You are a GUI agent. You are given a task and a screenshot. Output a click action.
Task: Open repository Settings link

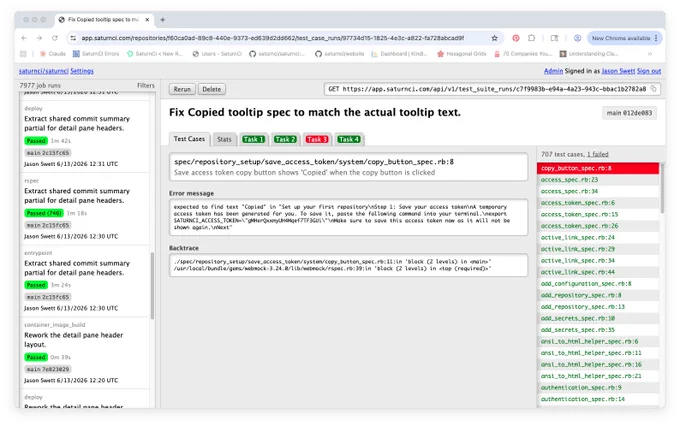[x=82, y=71]
